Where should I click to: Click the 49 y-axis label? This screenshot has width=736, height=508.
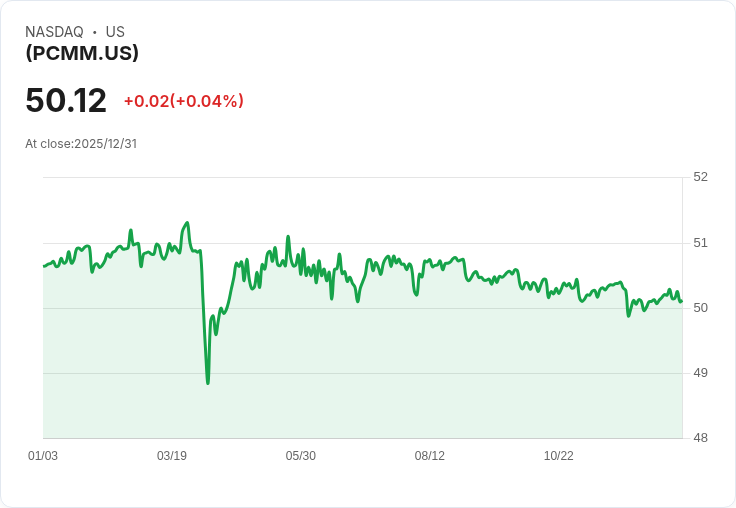(x=700, y=372)
